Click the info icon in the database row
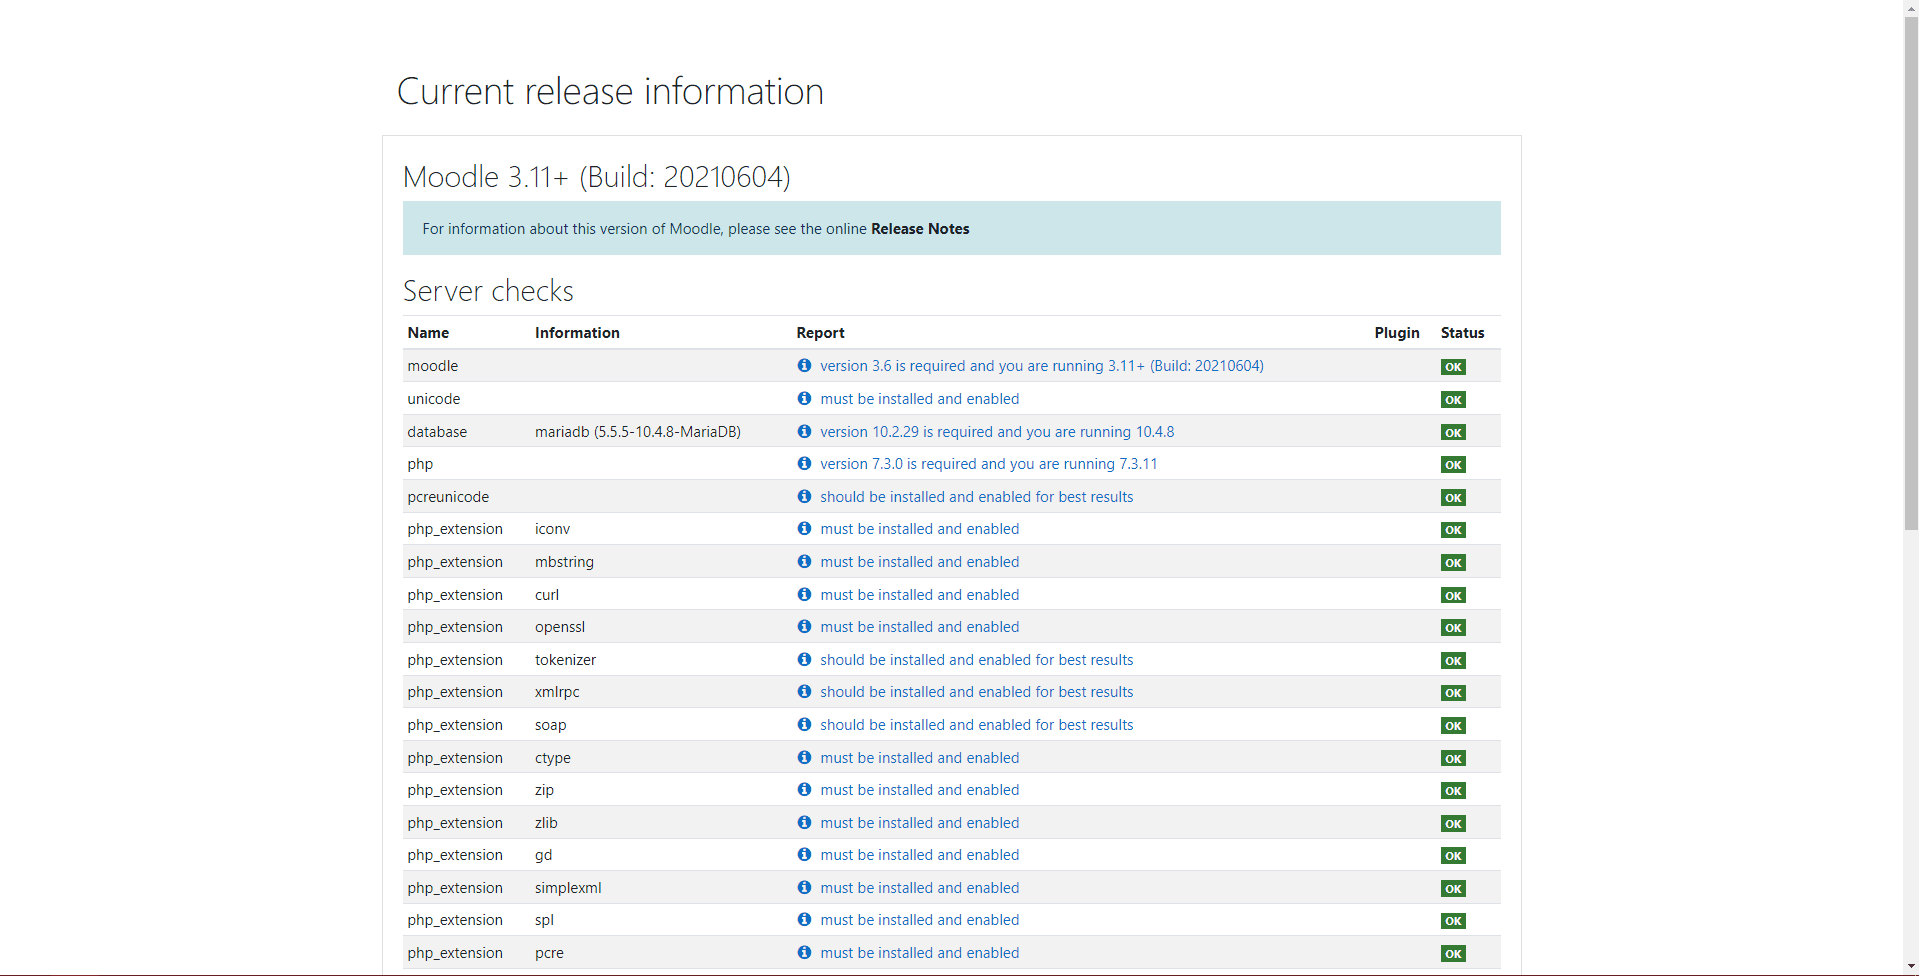This screenshot has height=976, width=1919. [804, 431]
